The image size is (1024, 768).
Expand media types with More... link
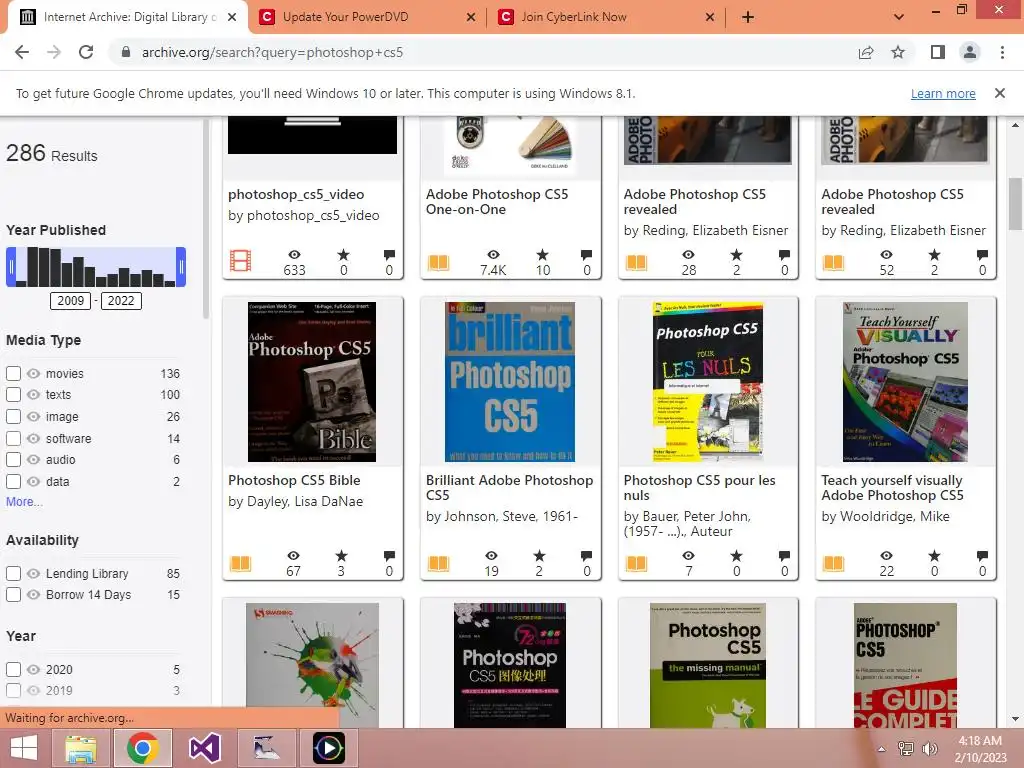click(x=24, y=502)
